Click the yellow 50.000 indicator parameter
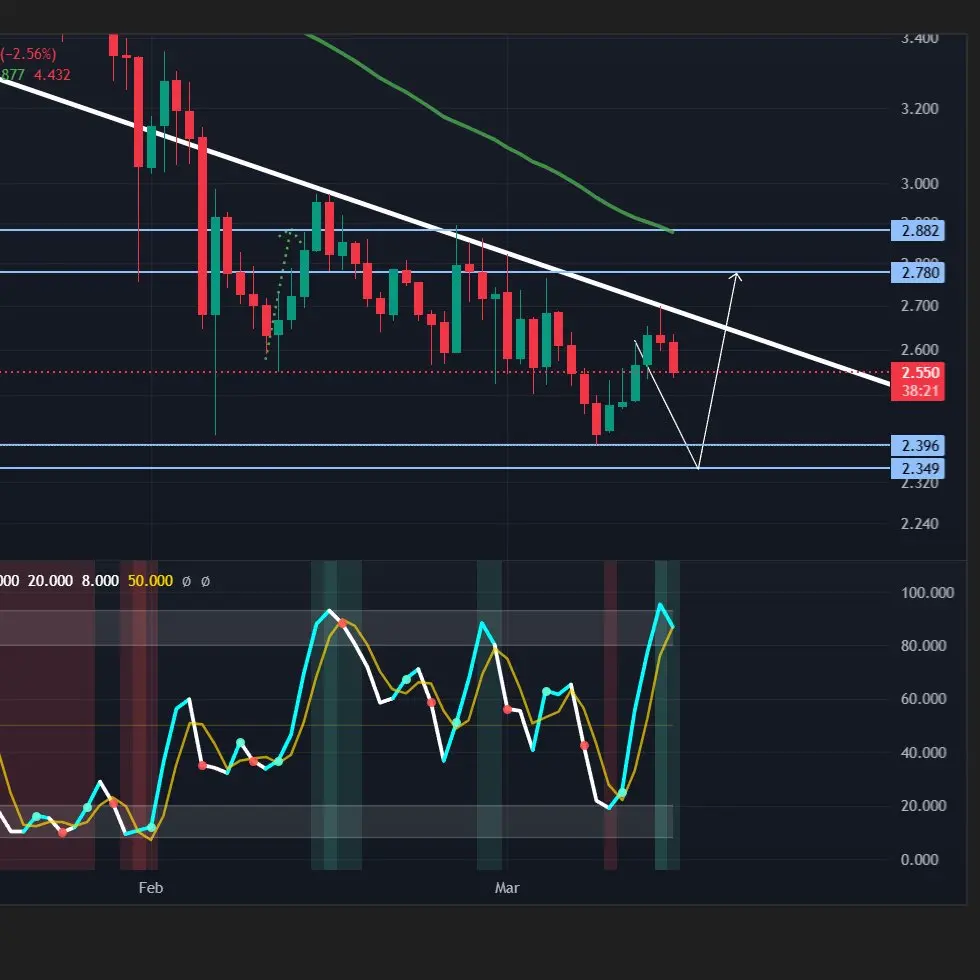The width and height of the screenshot is (980, 980). 150,581
